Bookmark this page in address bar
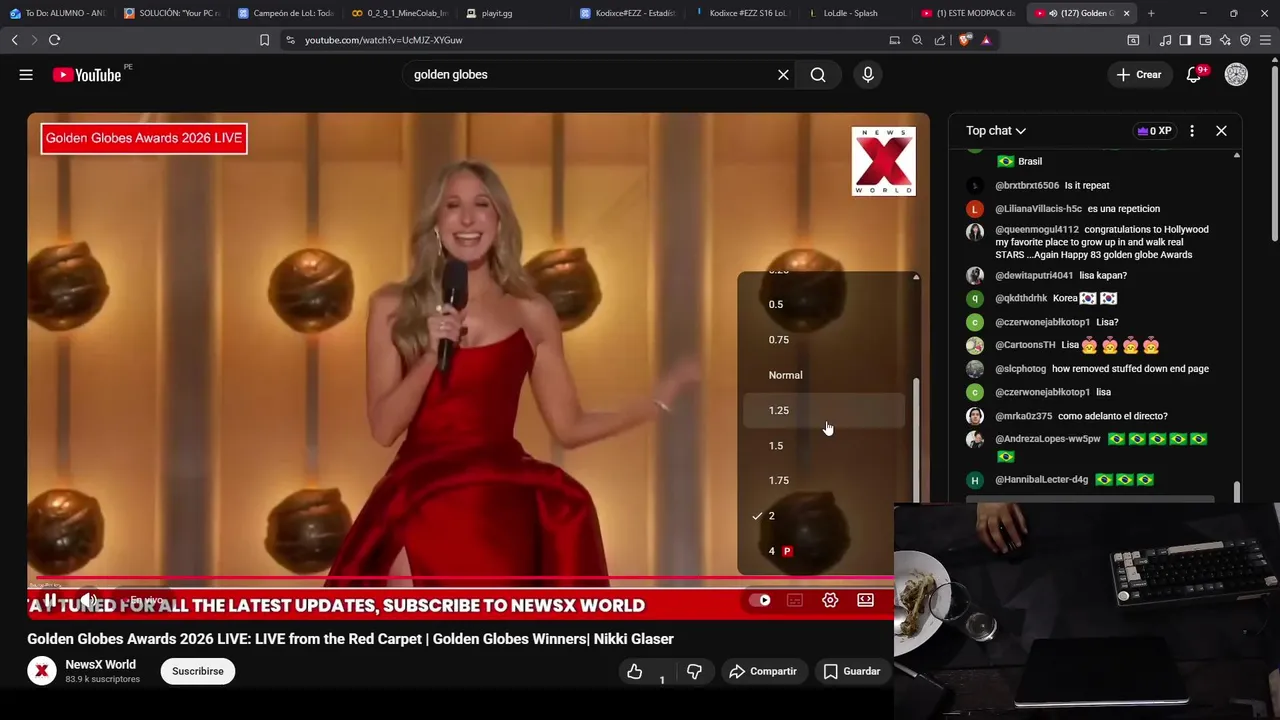The width and height of the screenshot is (1280, 720). coord(264,40)
